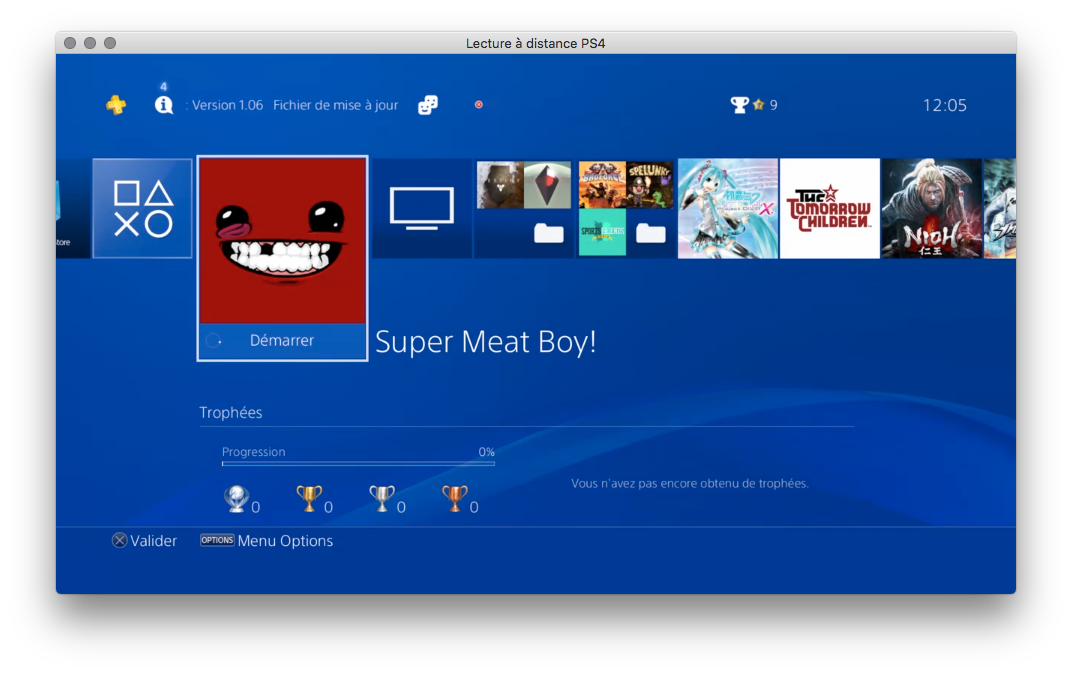Select the Broforce thumbnail in folder
The image size is (1072, 674).
click(602, 185)
